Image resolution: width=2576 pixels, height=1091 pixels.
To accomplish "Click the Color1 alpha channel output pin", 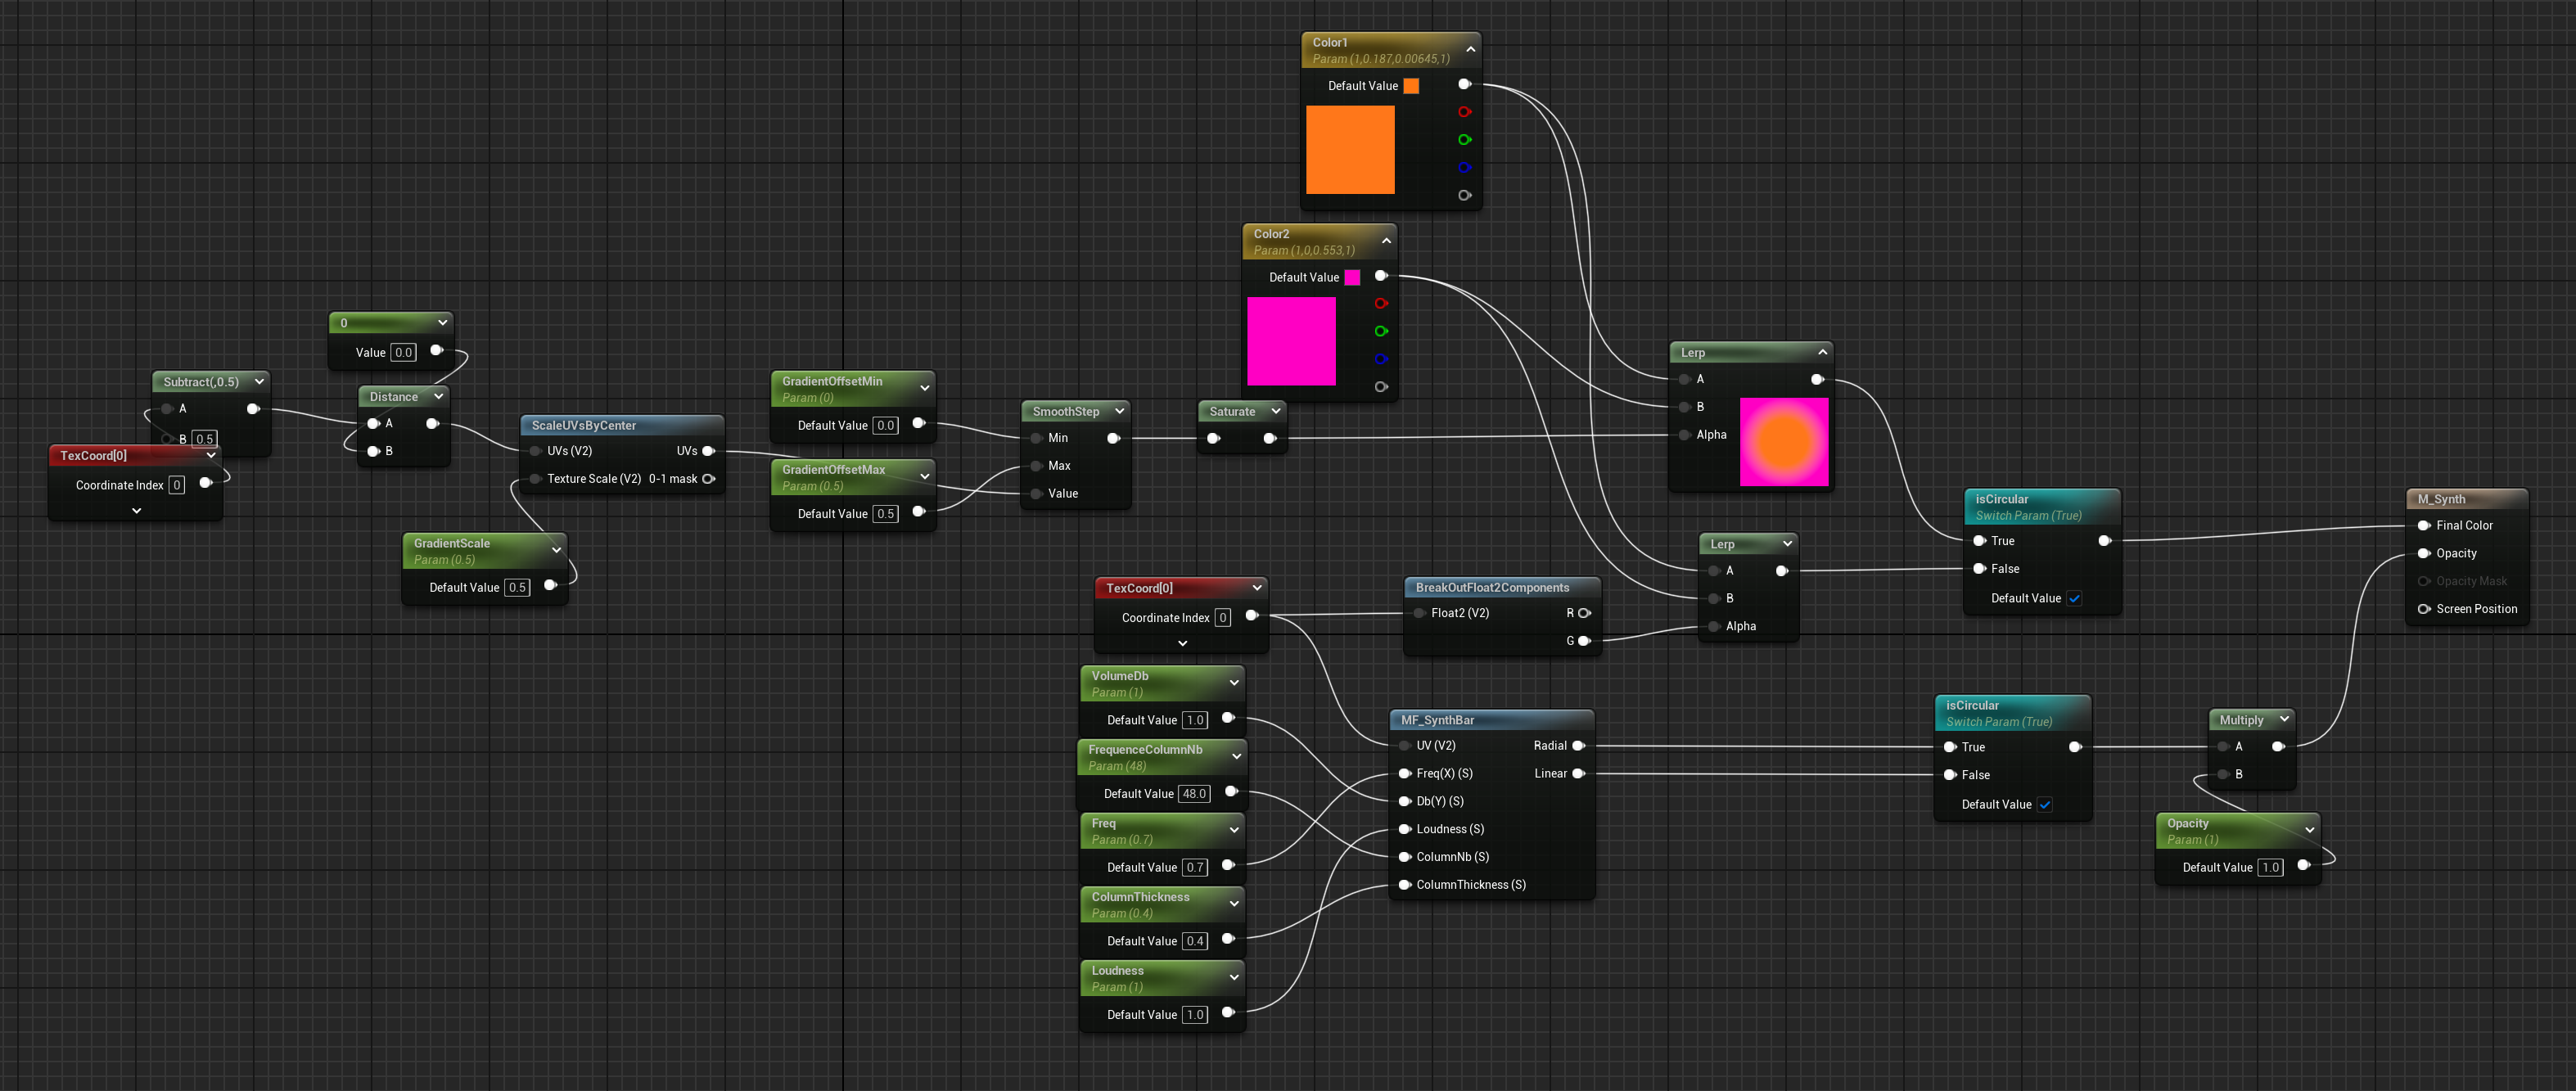I will [1464, 196].
